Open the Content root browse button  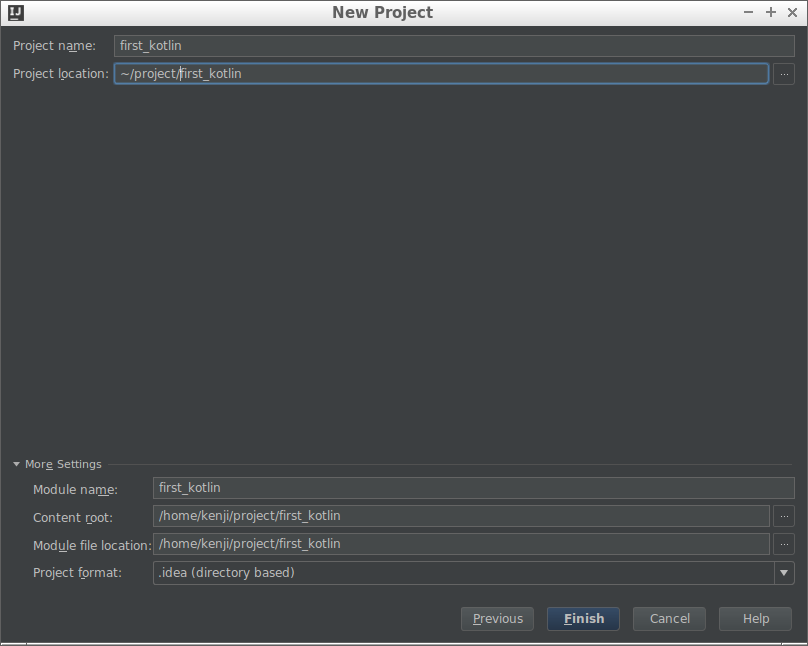(x=783, y=516)
